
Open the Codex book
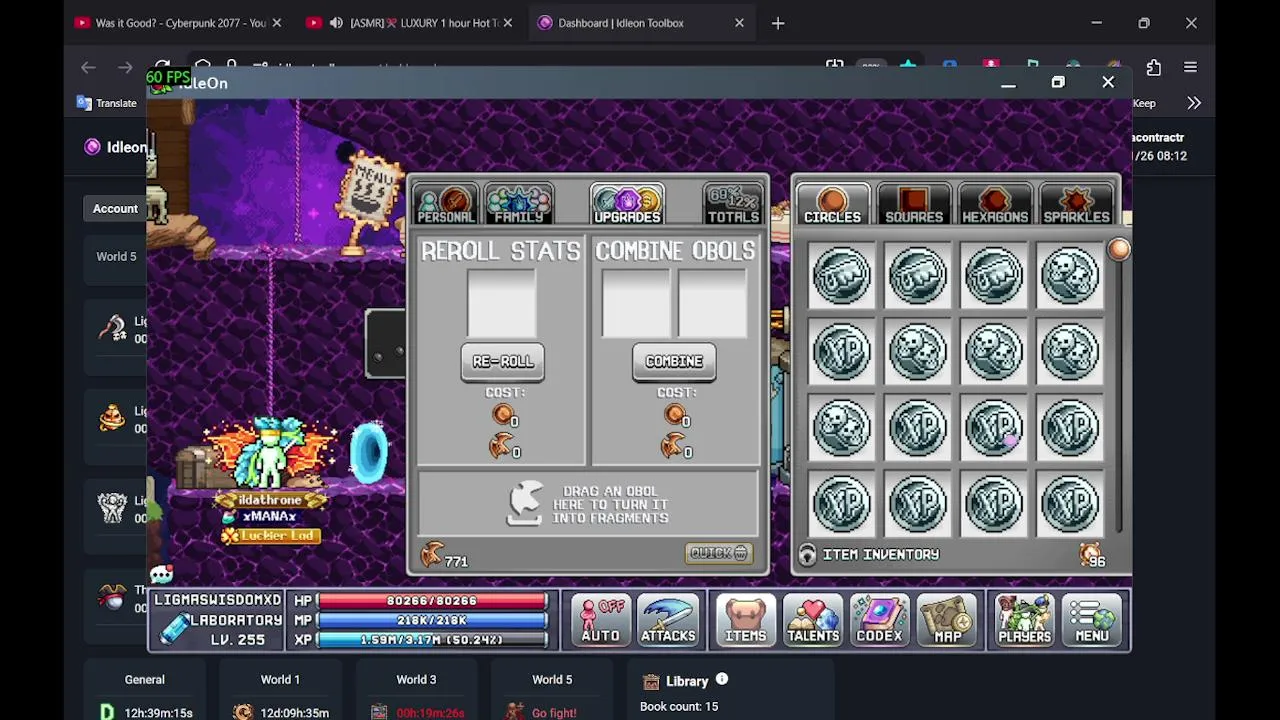click(879, 619)
